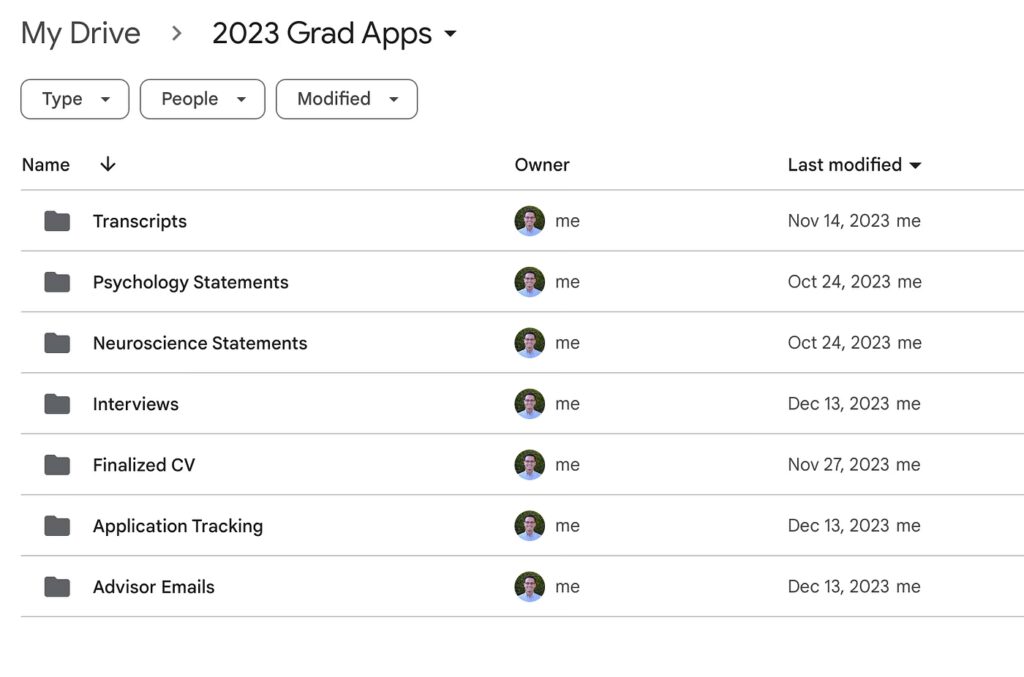1024x677 pixels.
Task: Click owner avatar in Finalized CV row
Action: coord(529,465)
